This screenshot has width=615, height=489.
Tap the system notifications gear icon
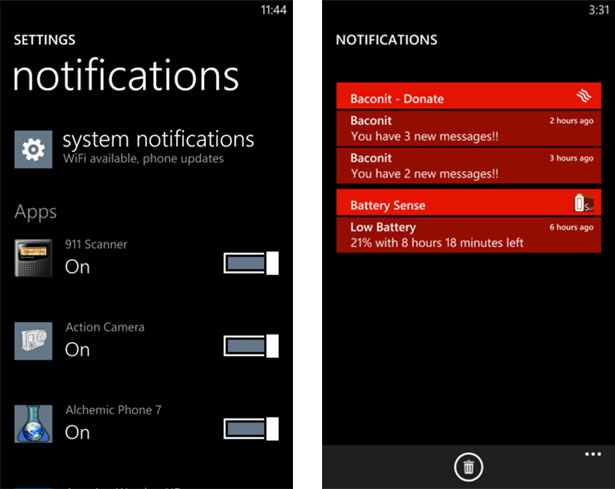point(33,150)
